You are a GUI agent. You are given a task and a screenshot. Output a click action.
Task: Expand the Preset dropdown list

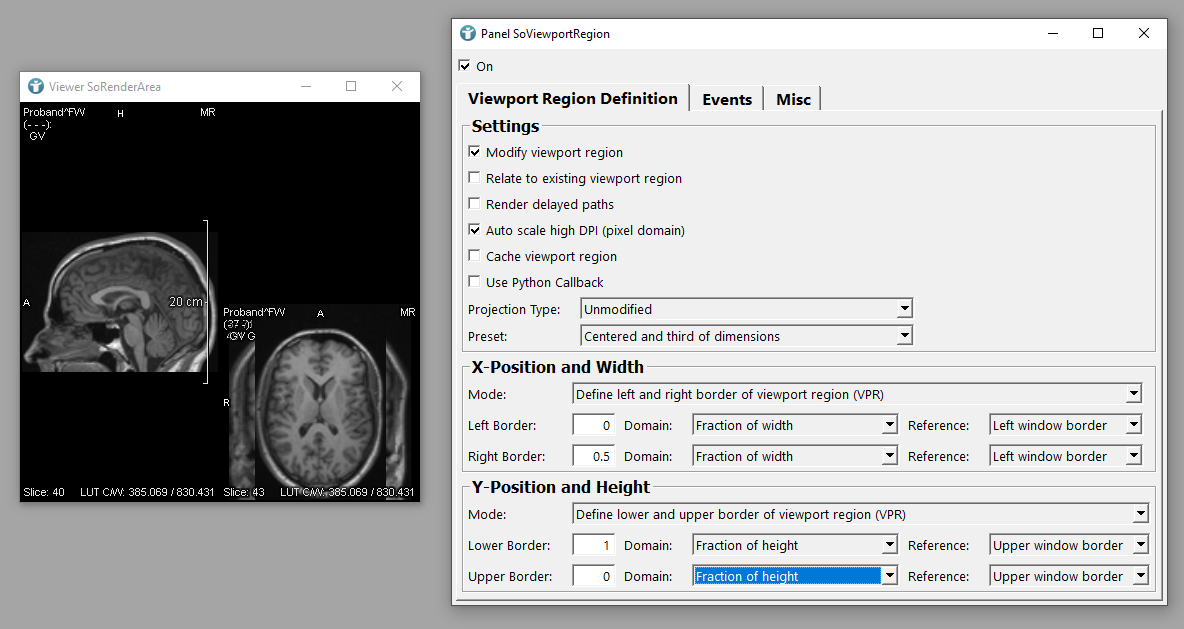click(746, 337)
